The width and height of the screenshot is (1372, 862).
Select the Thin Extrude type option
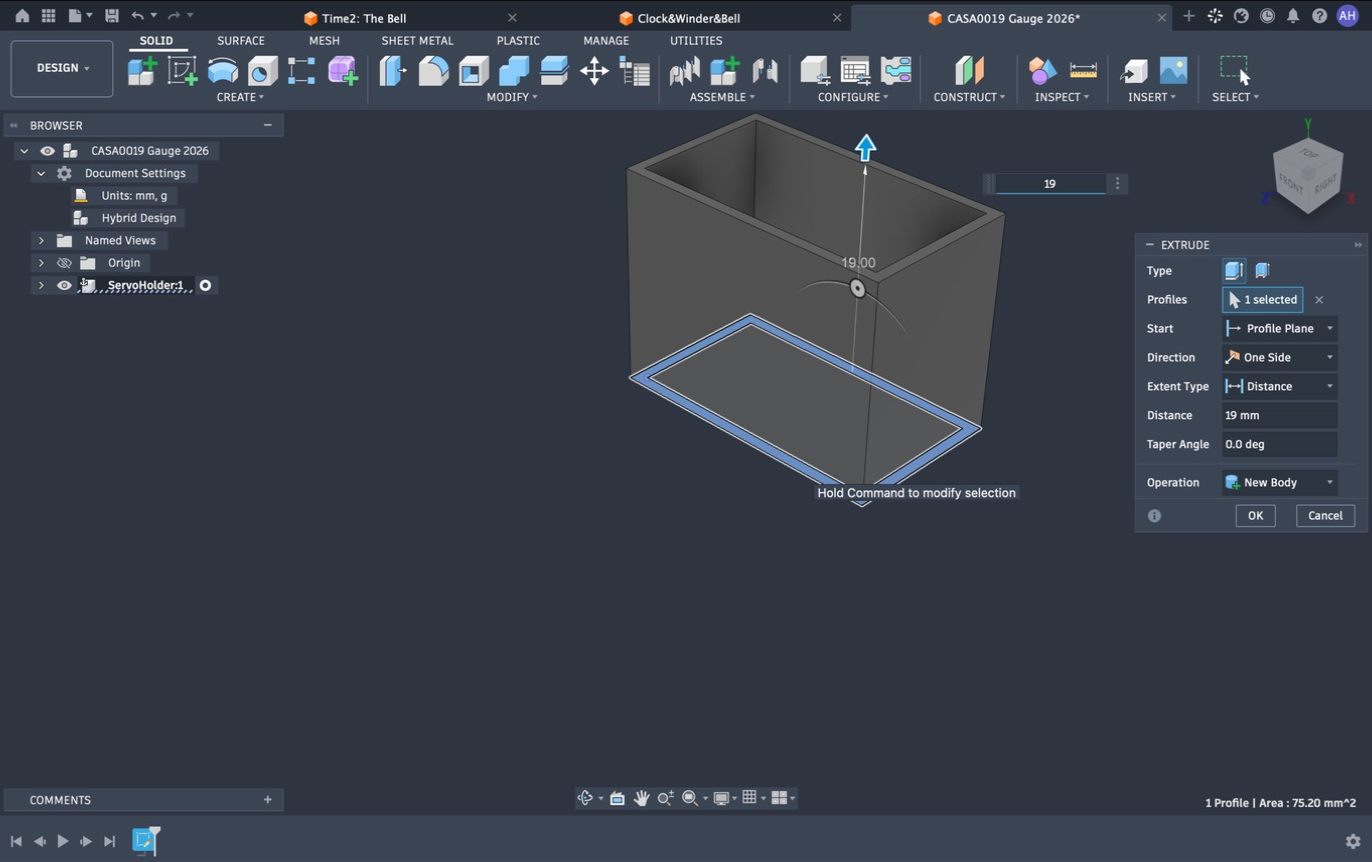(1262, 271)
